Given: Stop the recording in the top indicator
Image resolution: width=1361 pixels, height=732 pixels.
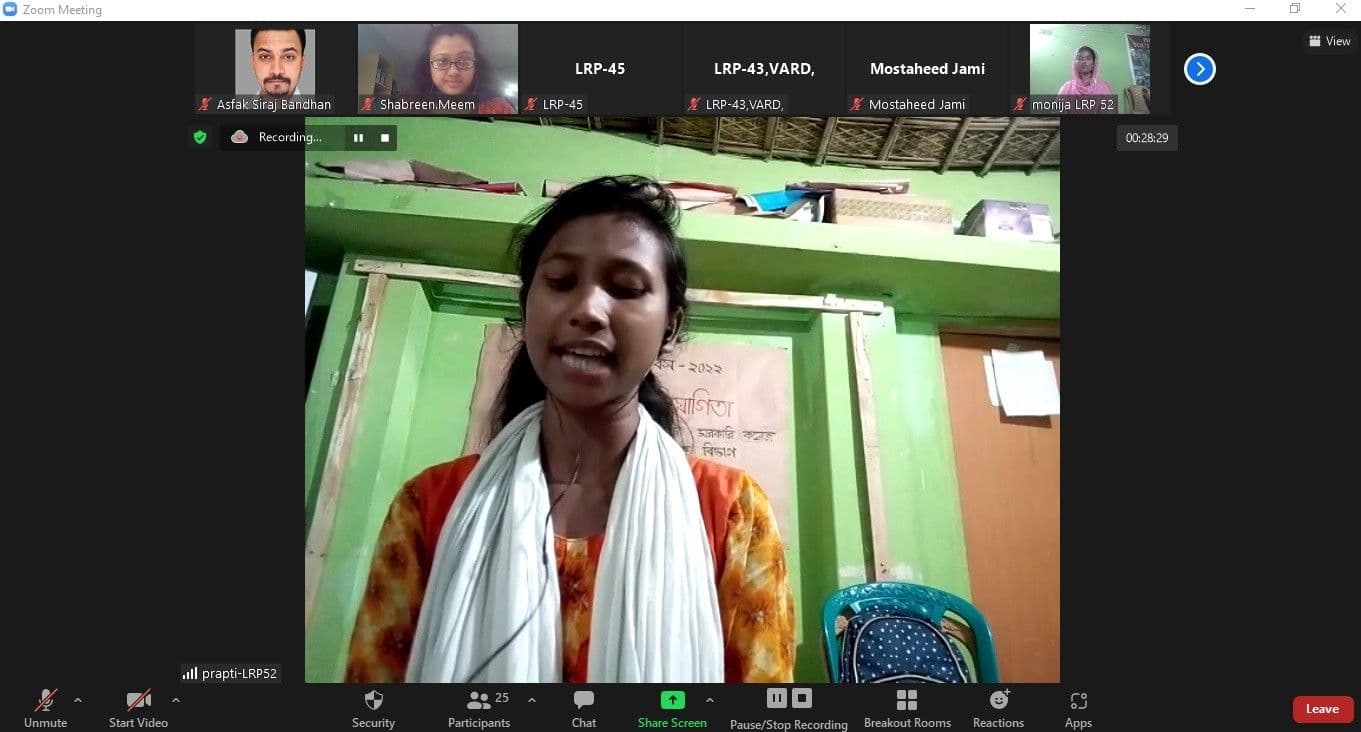Looking at the screenshot, I should pyautogui.click(x=385, y=138).
